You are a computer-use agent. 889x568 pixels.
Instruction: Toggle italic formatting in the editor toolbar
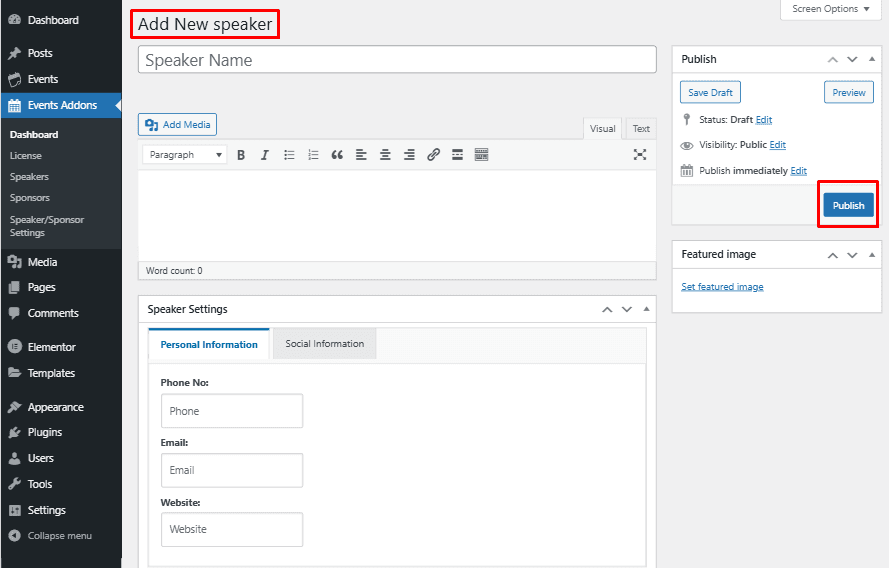click(265, 155)
